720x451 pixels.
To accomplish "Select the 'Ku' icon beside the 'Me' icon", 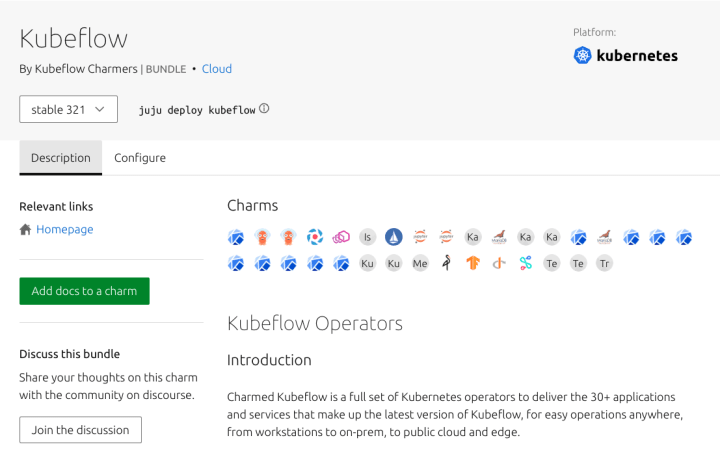I will [x=394, y=264].
